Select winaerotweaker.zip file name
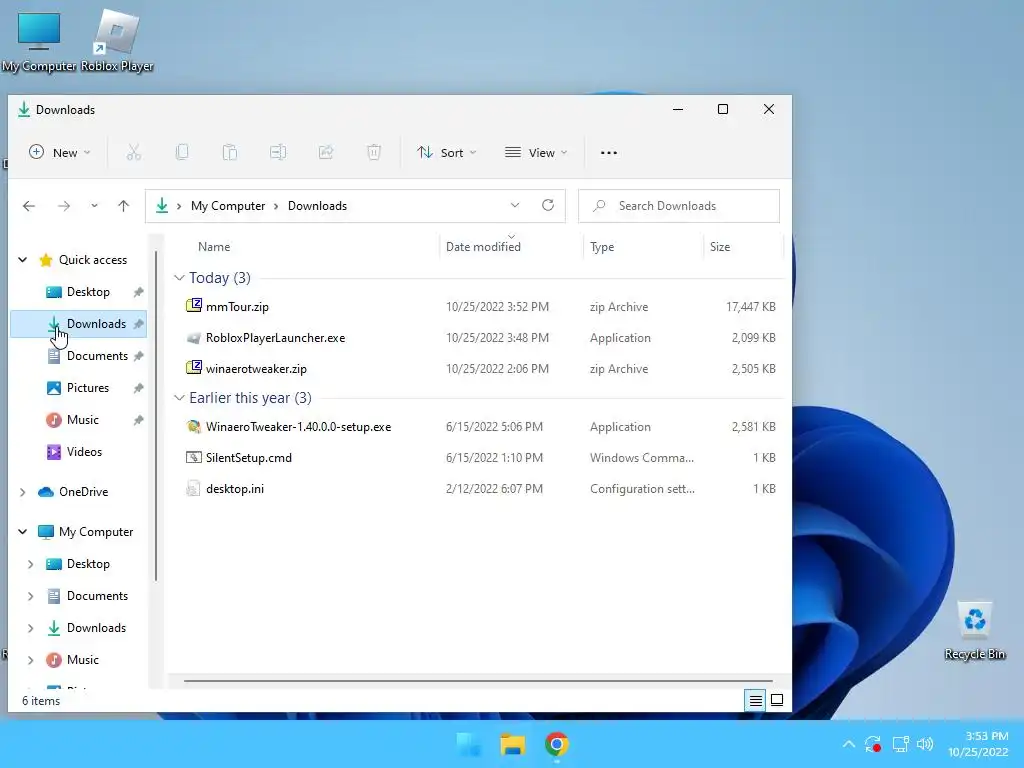This screenshot has height=768, width=1024. [x=256, y=368]
